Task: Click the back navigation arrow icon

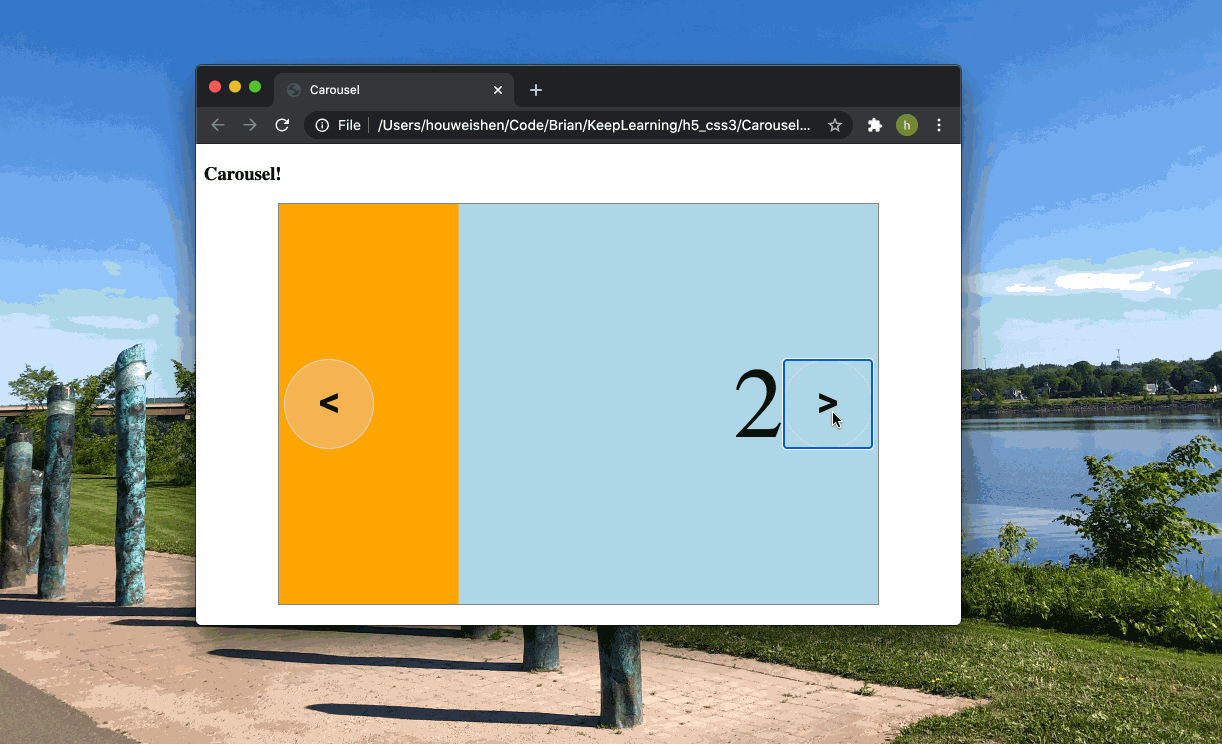Action: coord(218,125)
